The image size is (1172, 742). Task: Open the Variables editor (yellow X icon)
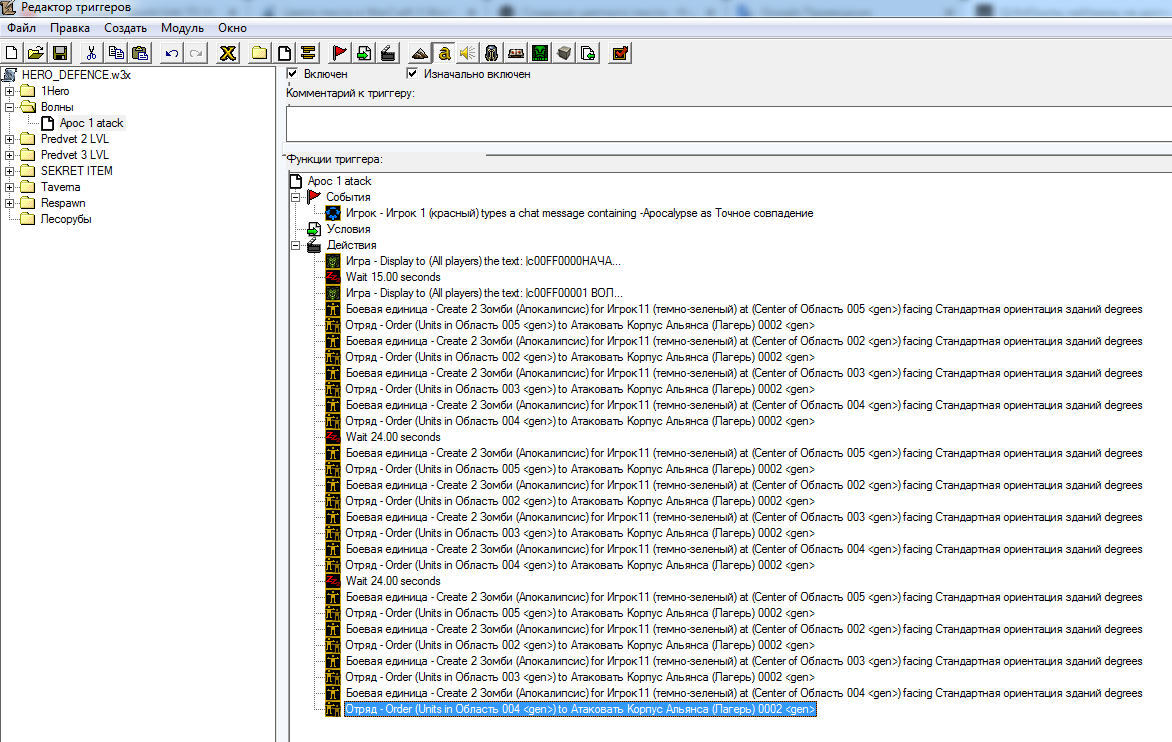click(228, 52)
